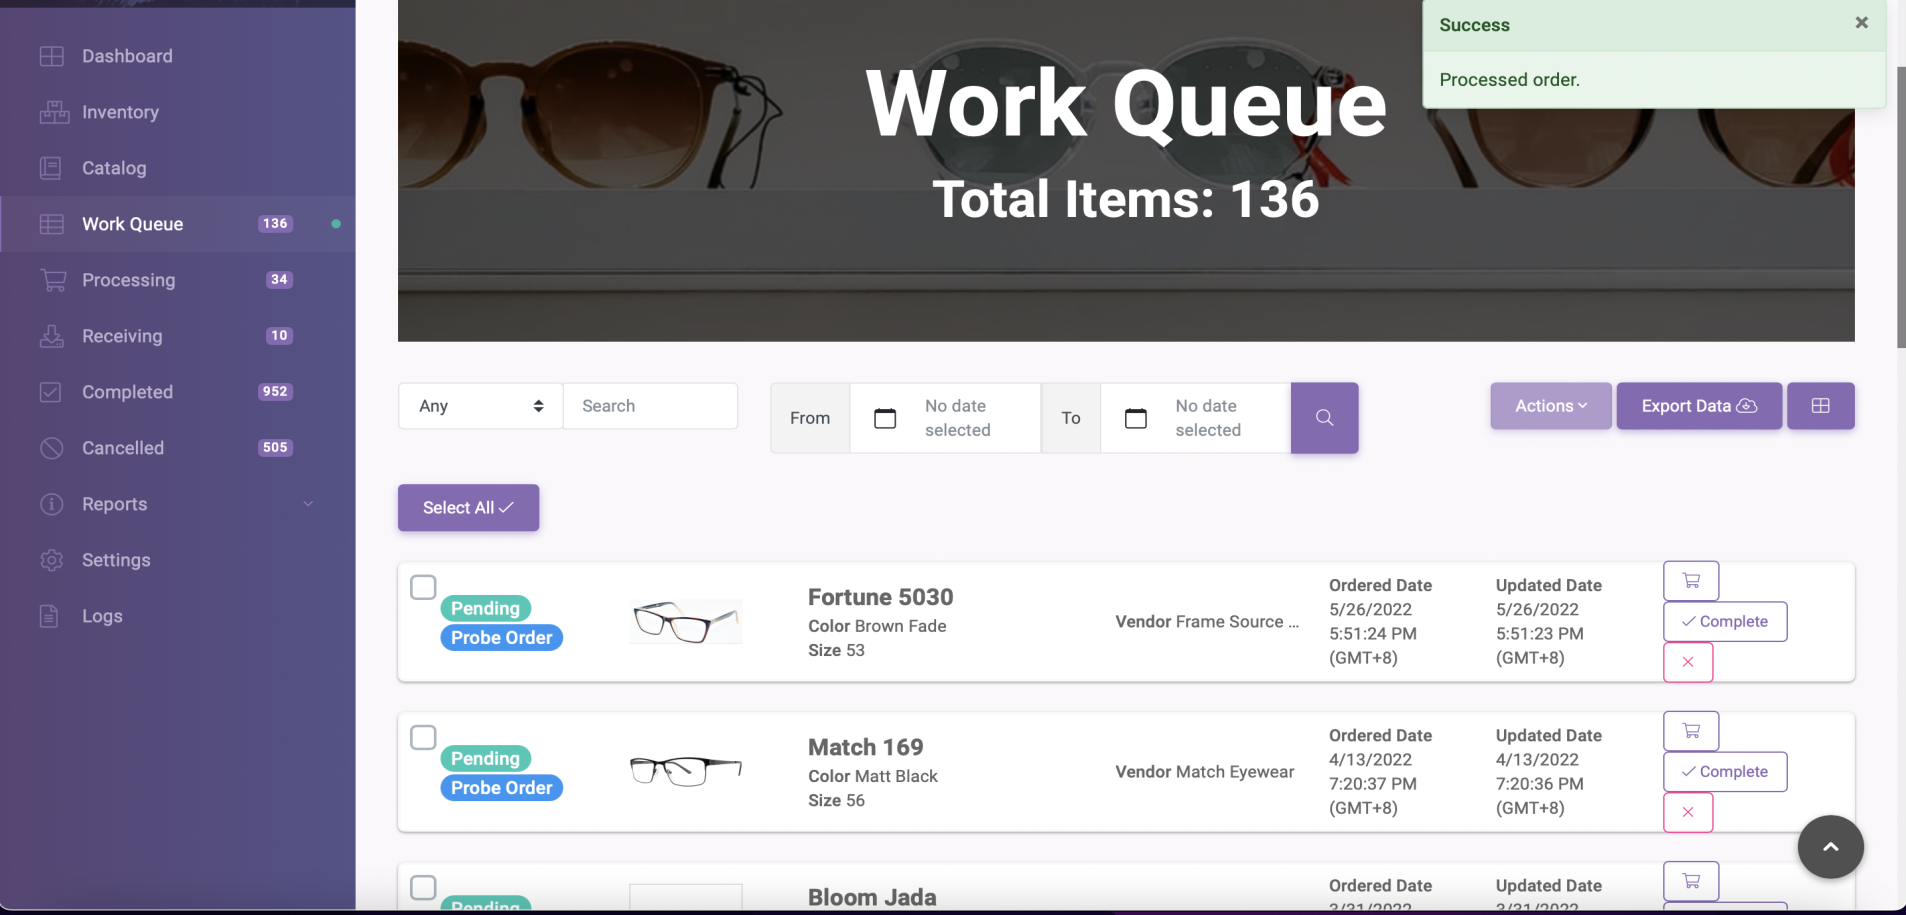Open the Actions dropdown menu
This screenshot has width=1906, height=915.
[x=1551, y=406]
